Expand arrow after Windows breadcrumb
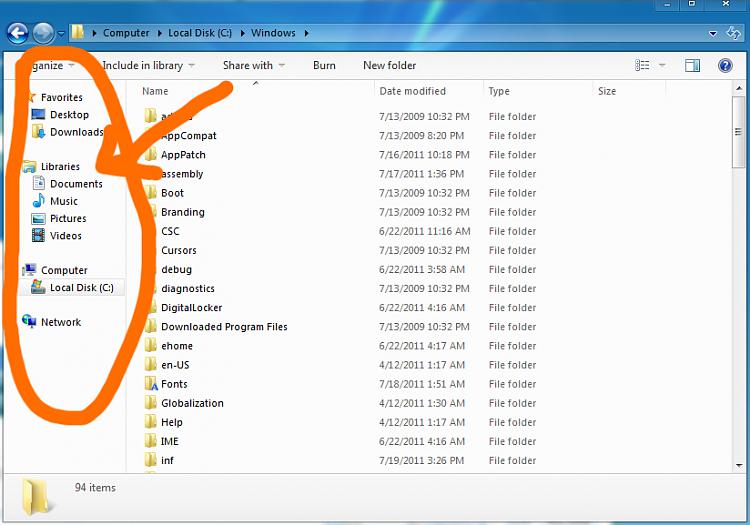Screen dimensions: 750x525 [x=306, y=33]
